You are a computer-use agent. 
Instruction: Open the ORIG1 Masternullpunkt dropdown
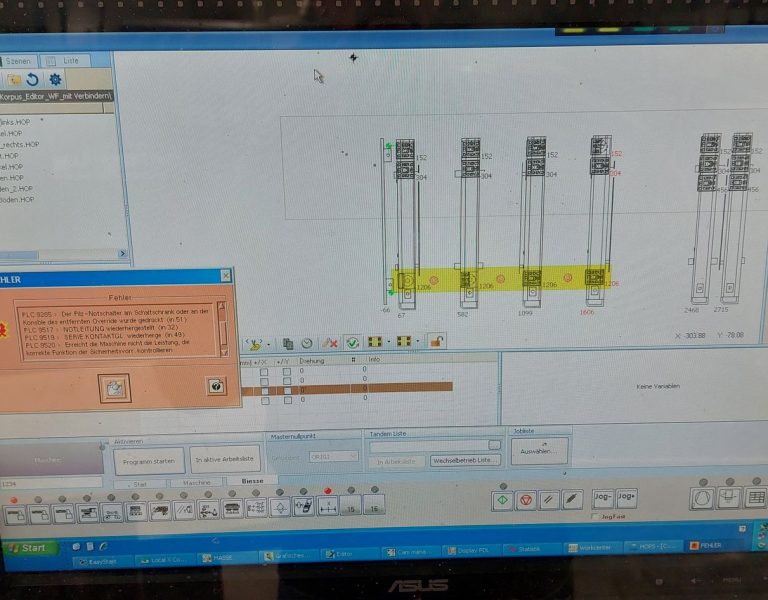(x=333, y=456)
